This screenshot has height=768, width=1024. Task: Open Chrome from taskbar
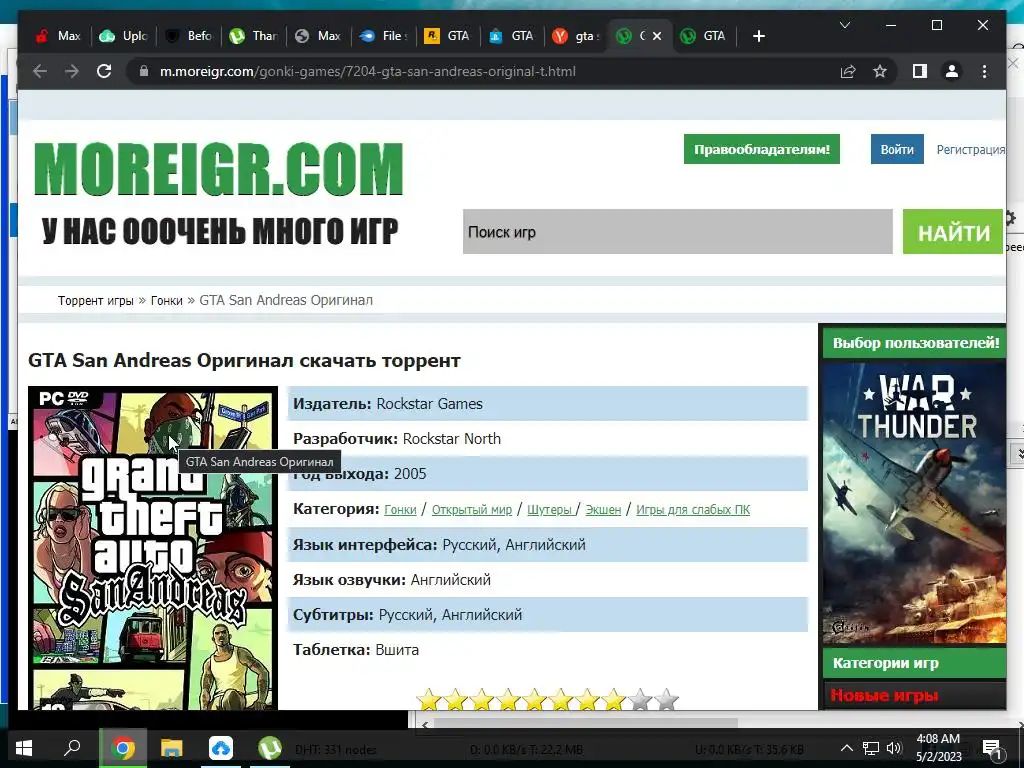click(123, 748)
